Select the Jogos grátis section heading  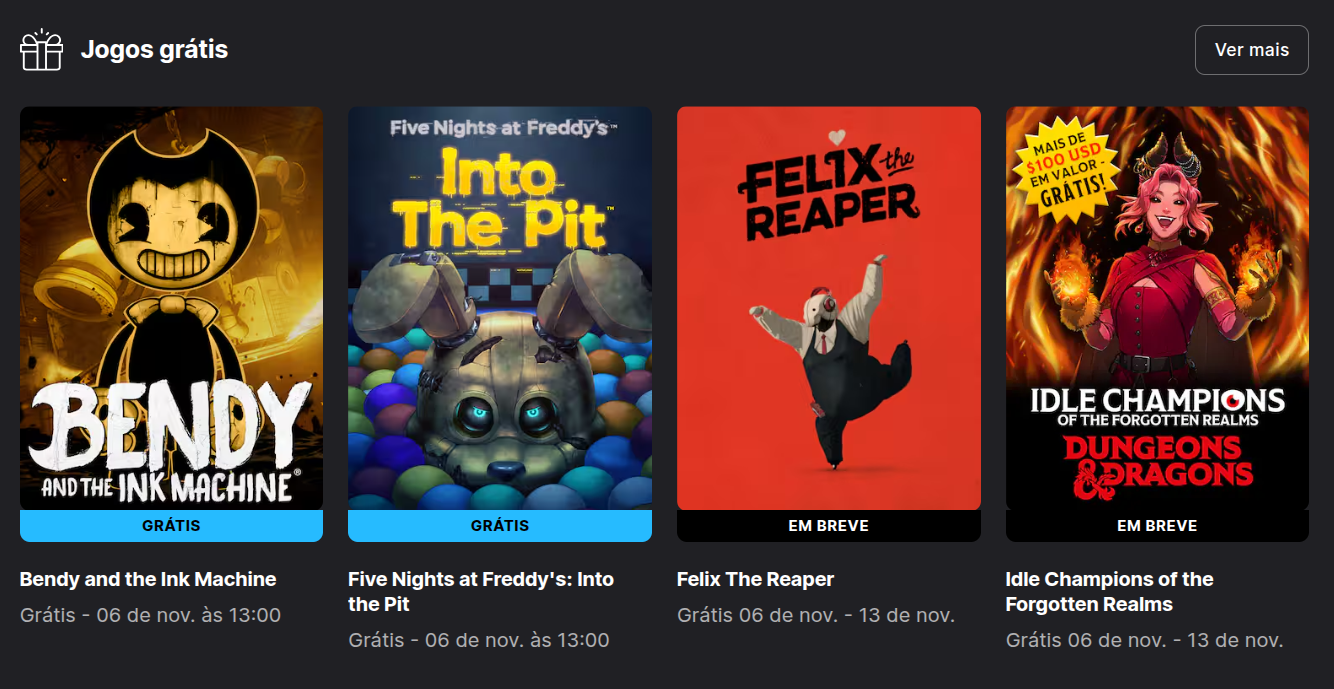click(x=154, y=49)
